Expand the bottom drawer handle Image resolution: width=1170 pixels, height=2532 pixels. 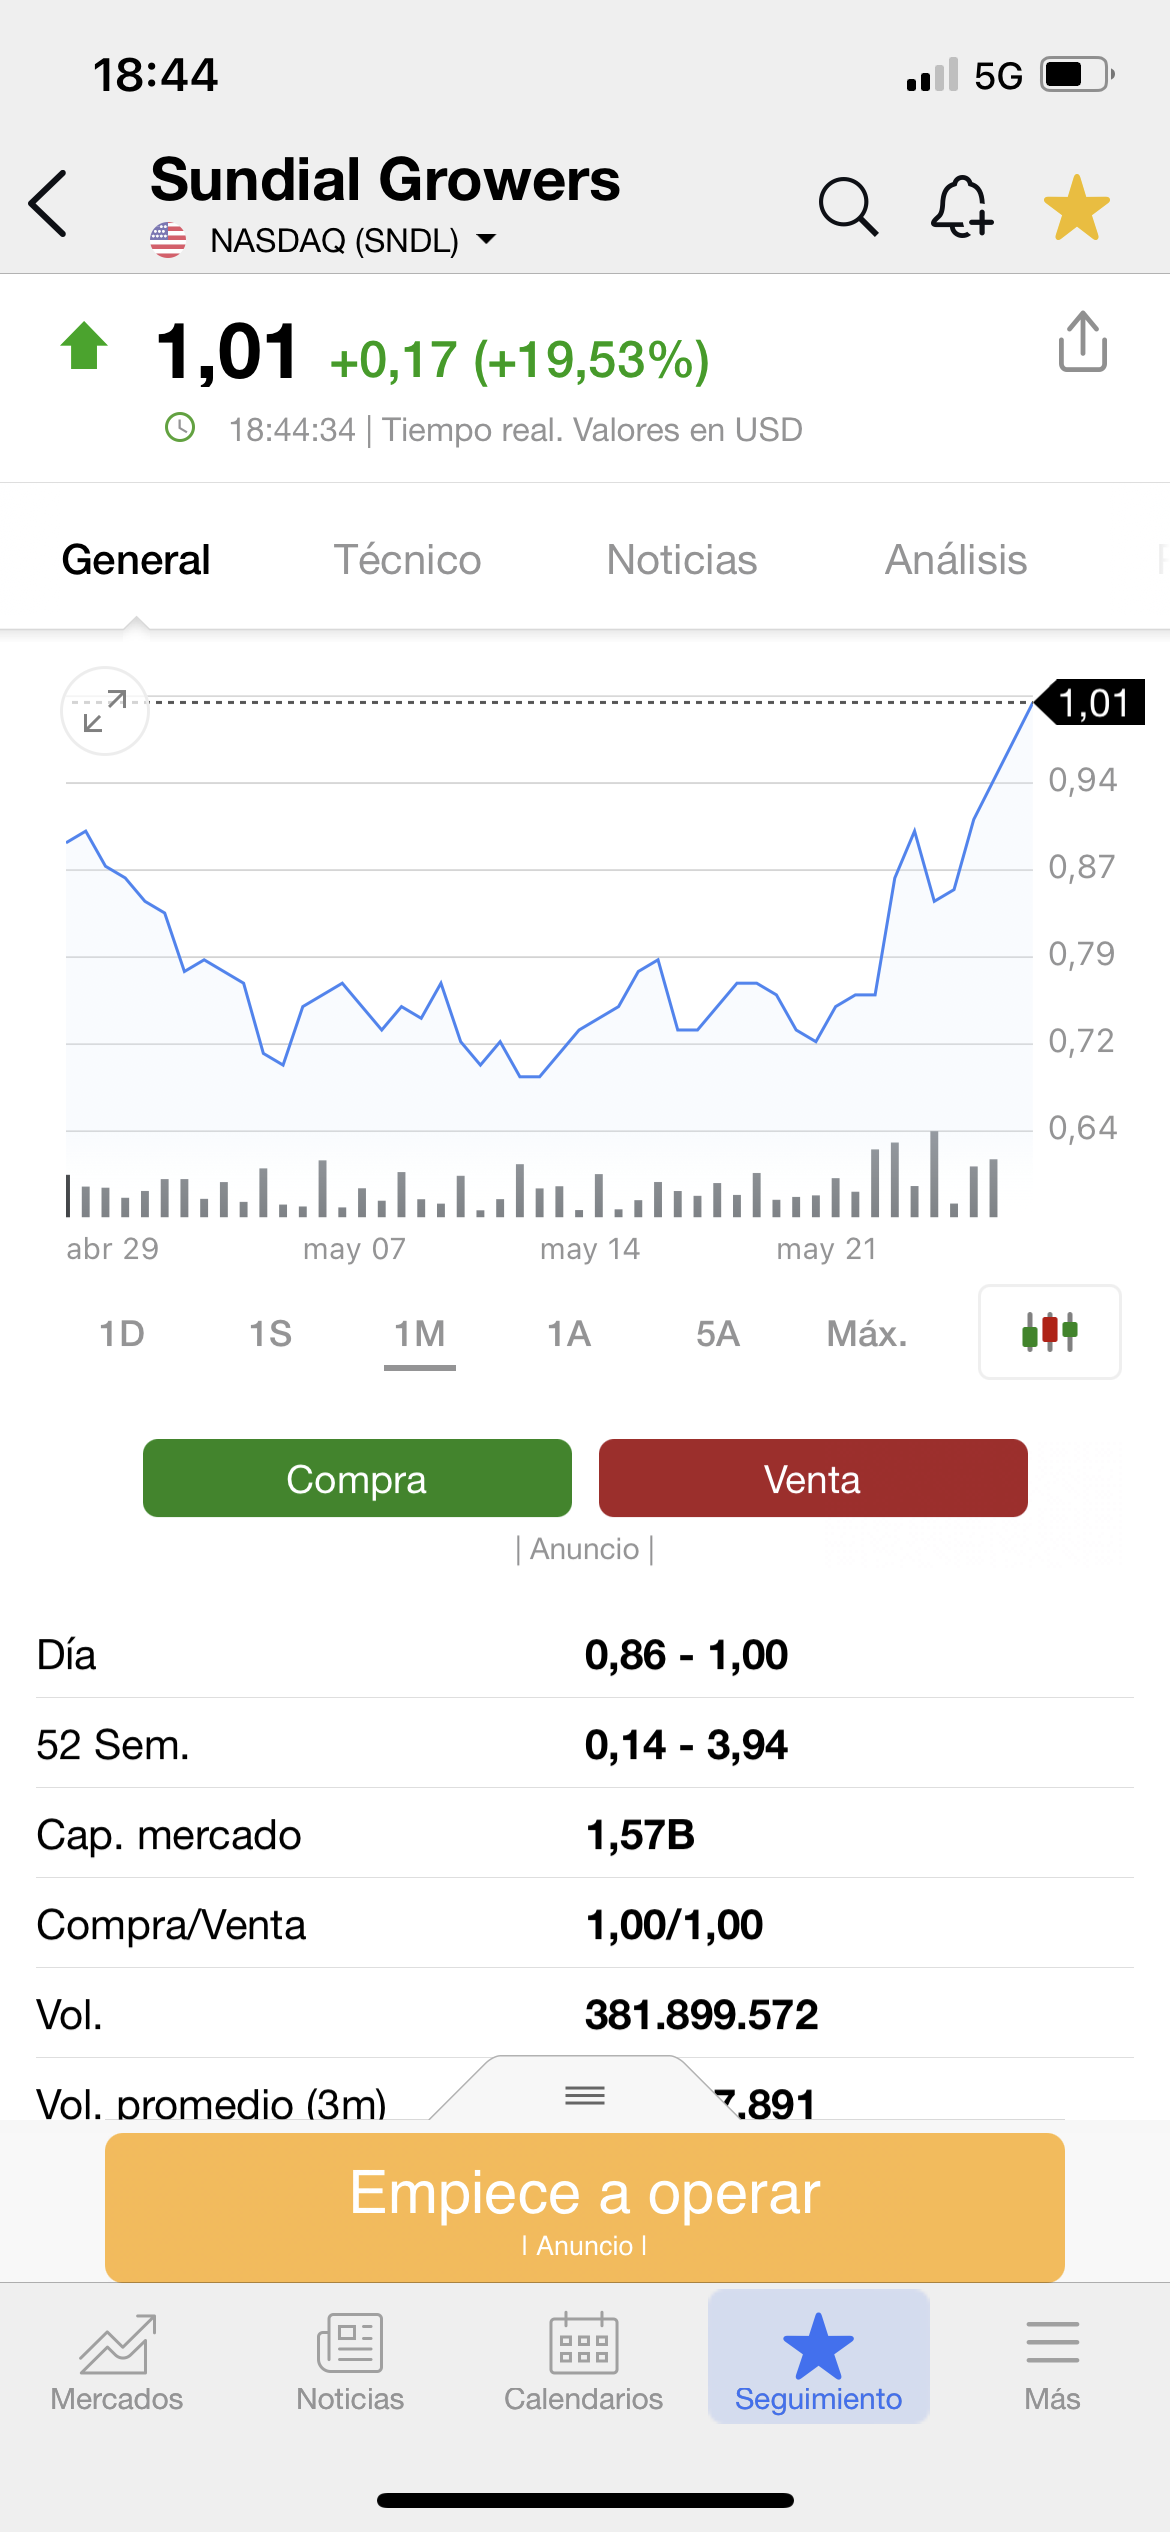pyautogui.click(x=585, y=2094)
